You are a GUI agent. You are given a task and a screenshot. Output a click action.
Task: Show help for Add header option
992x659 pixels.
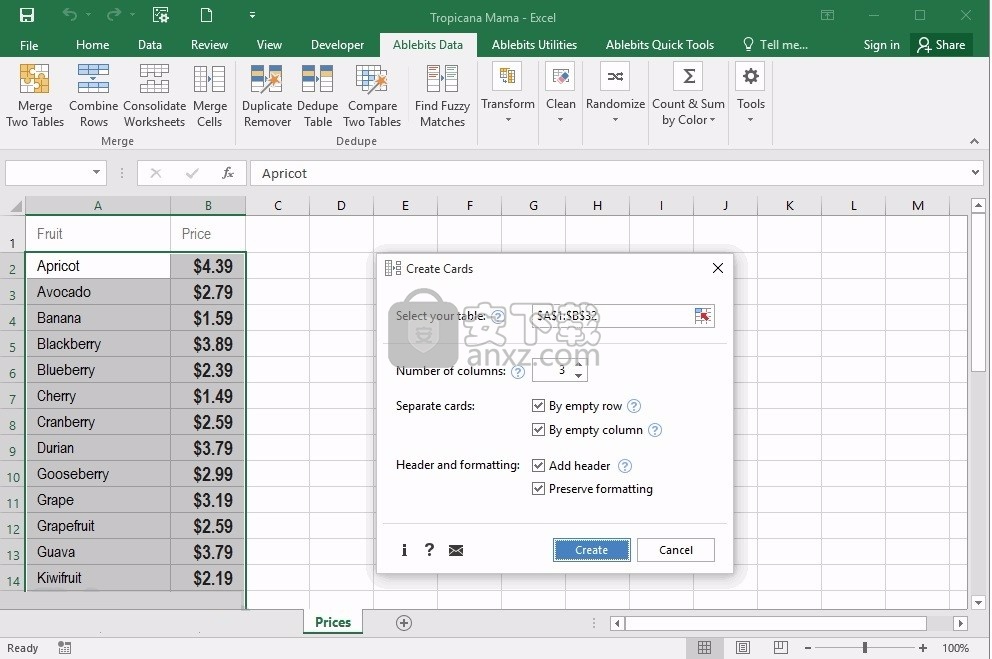click(625, 466)
